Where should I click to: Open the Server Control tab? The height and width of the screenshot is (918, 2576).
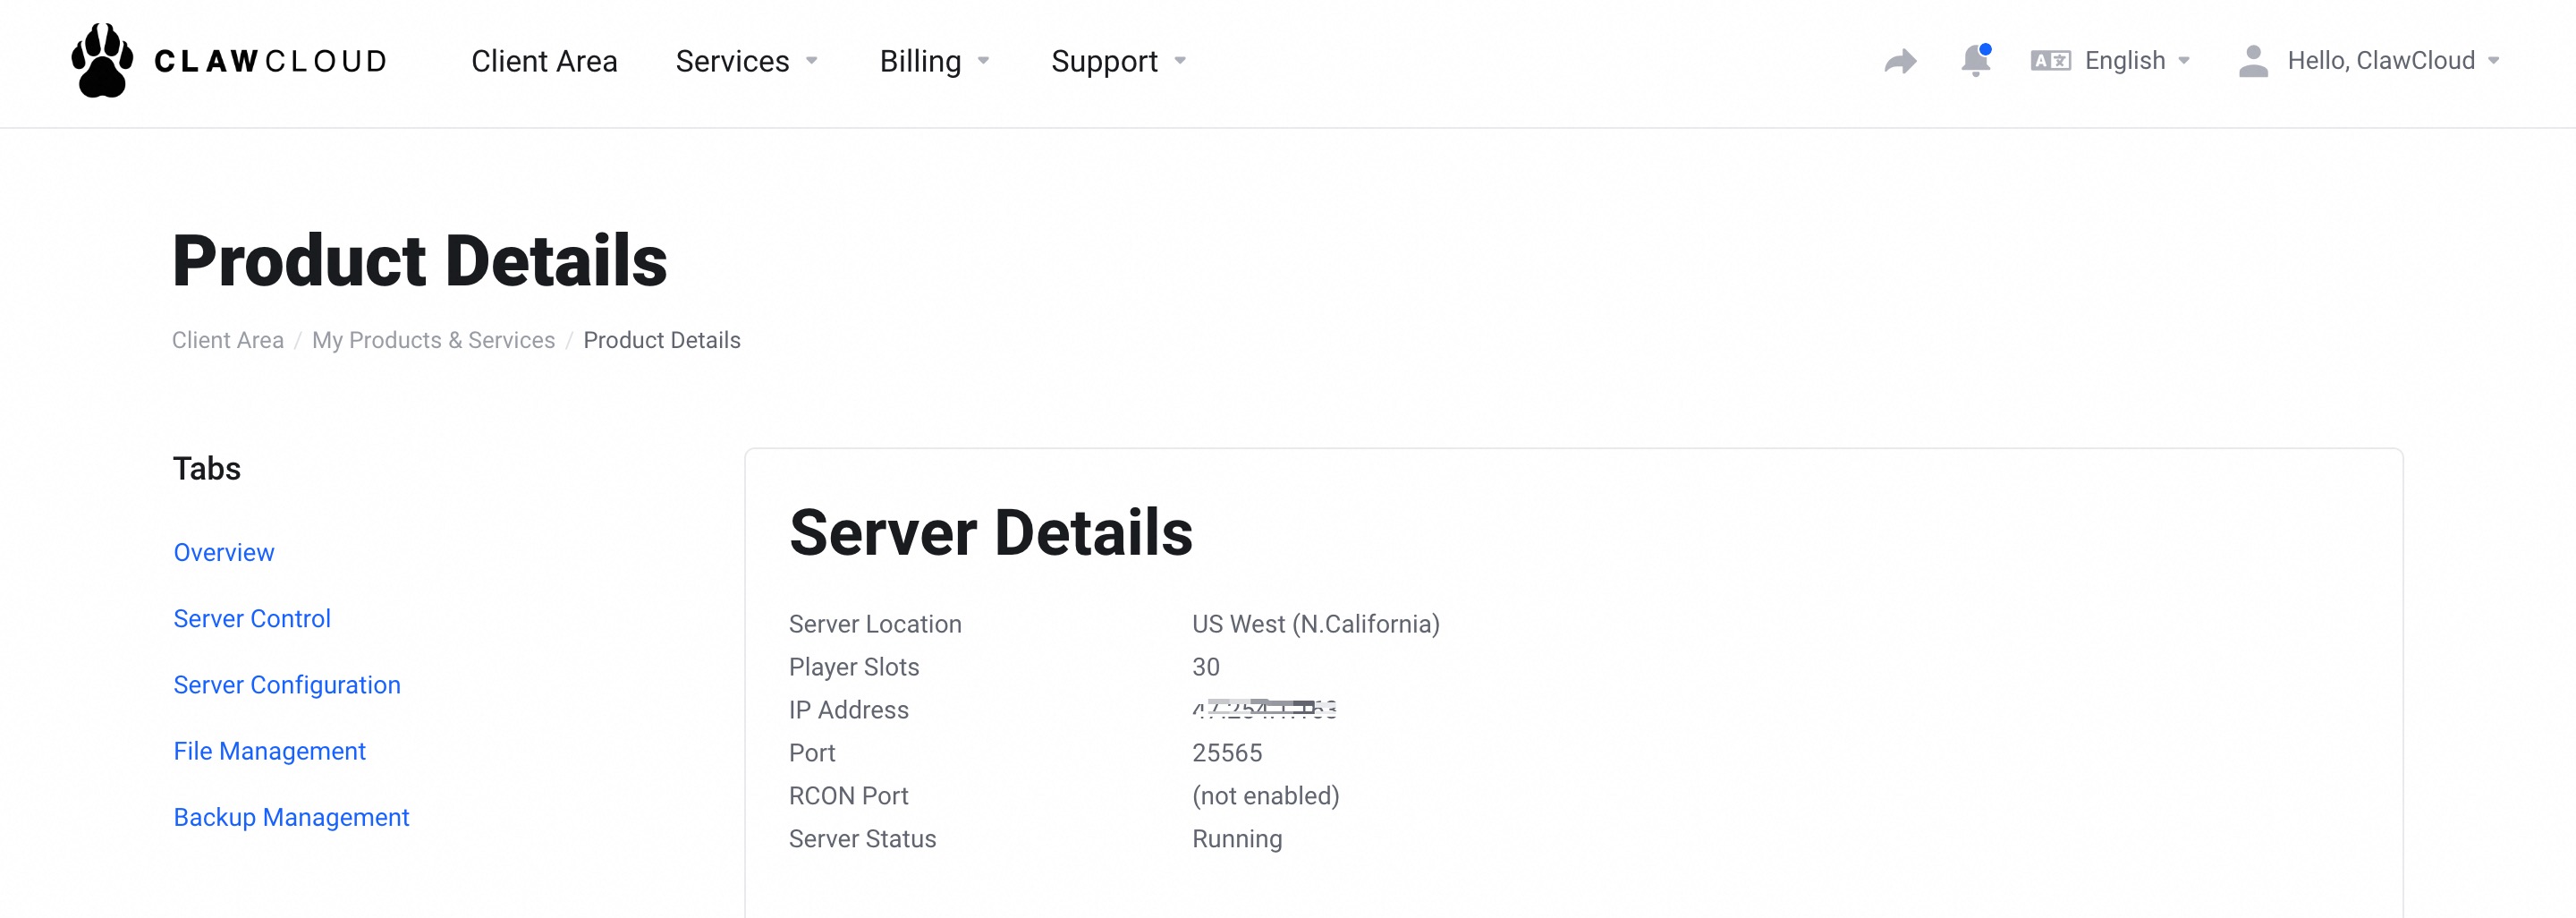click(x=252, y=619)
